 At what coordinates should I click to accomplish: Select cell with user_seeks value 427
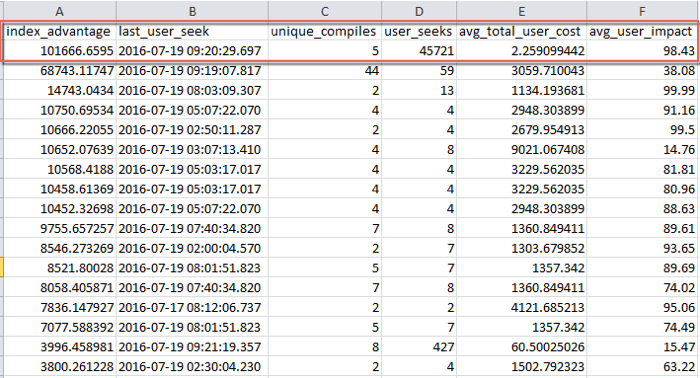tap(419, 347)
